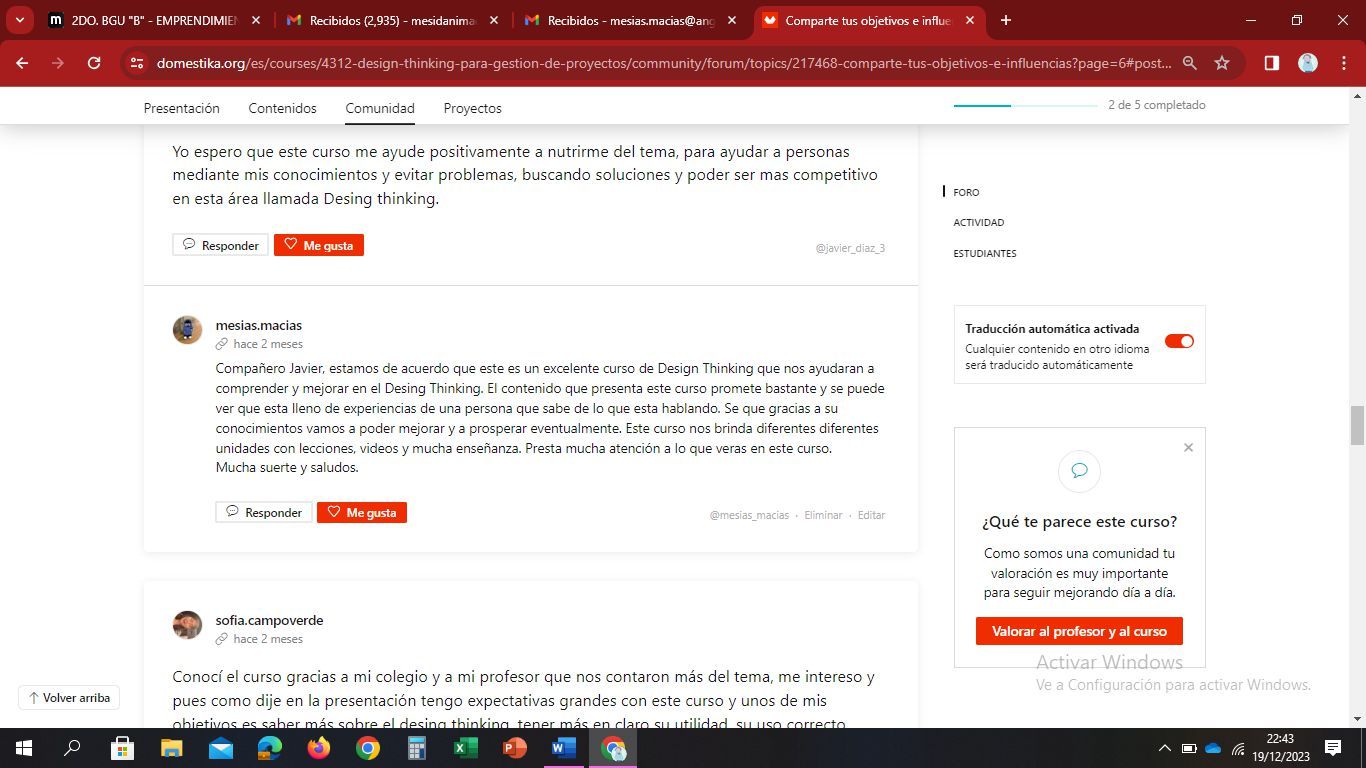Click the domestika URL address bar
Image resolution: width=1366 pixels, height=768 pixels.
[x=664, y=63]
